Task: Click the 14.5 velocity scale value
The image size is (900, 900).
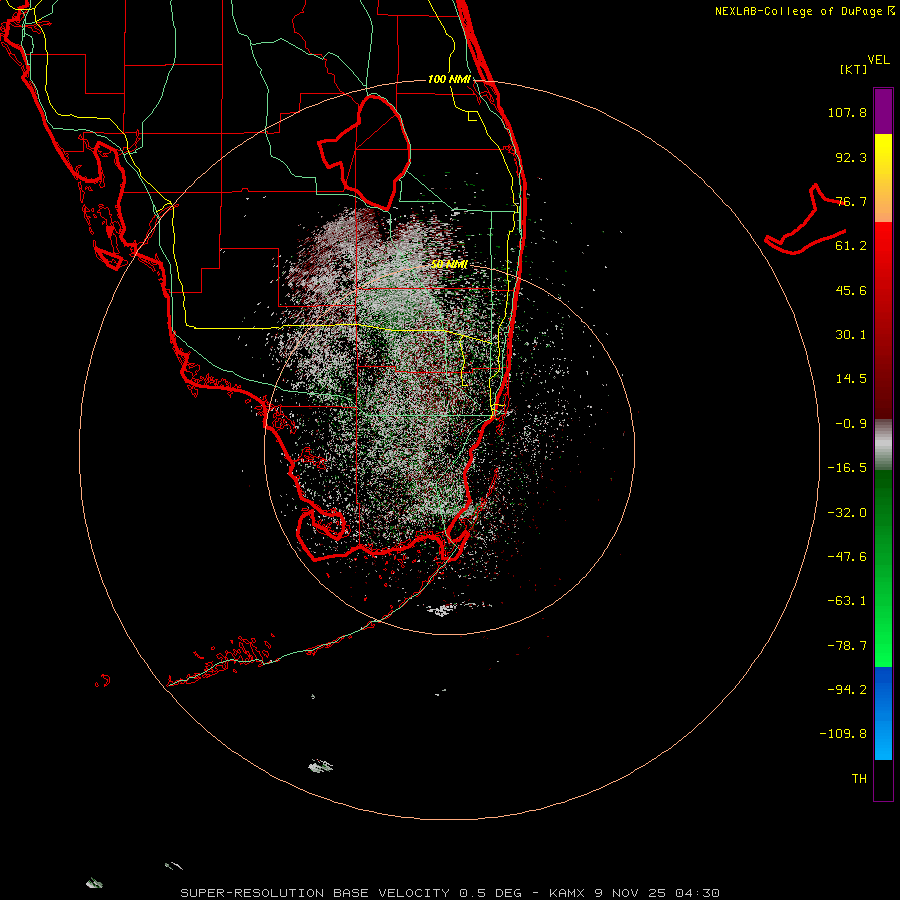Action: pyautogui.click(x=851, y=379)
